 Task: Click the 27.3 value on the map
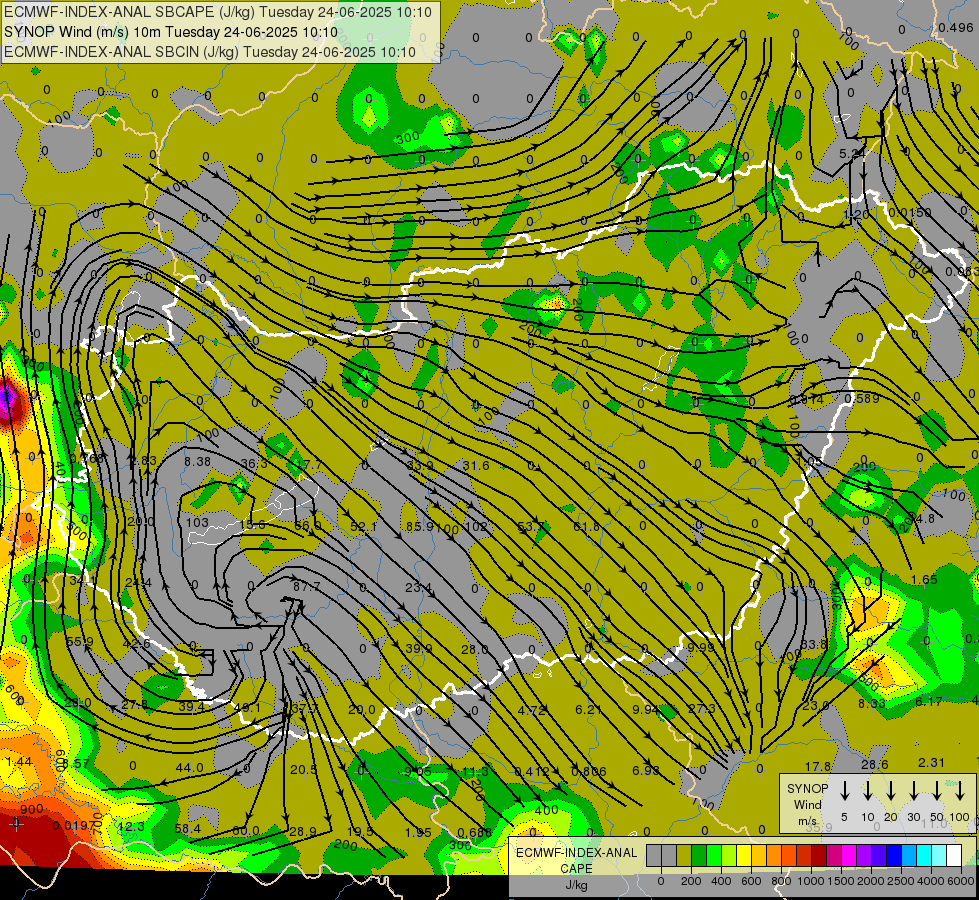click(702, 708)
